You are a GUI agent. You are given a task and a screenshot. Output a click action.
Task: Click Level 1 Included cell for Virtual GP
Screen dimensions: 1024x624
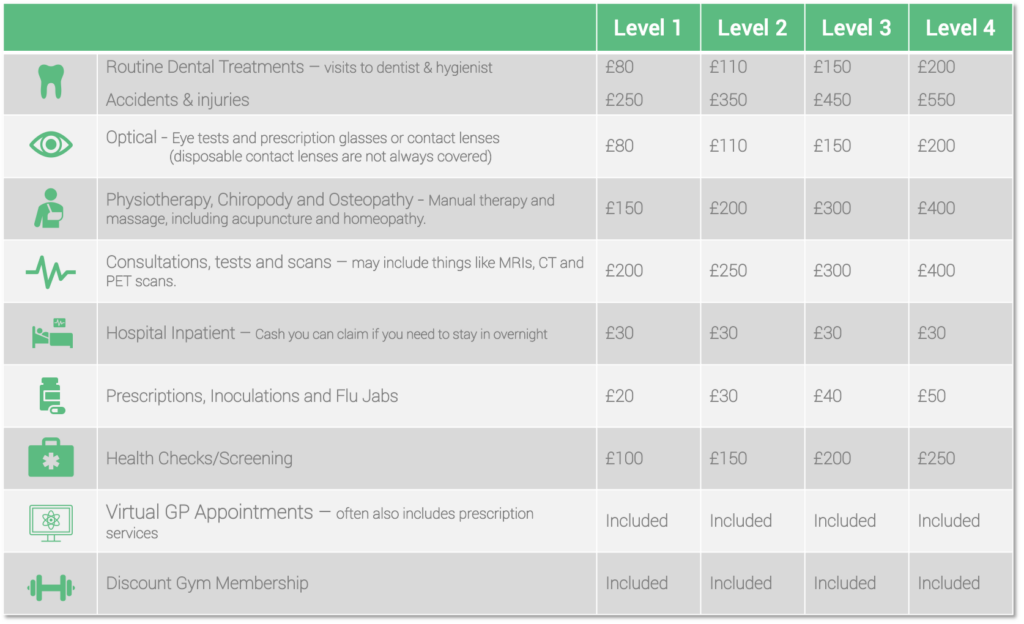(x=636, y=521)
